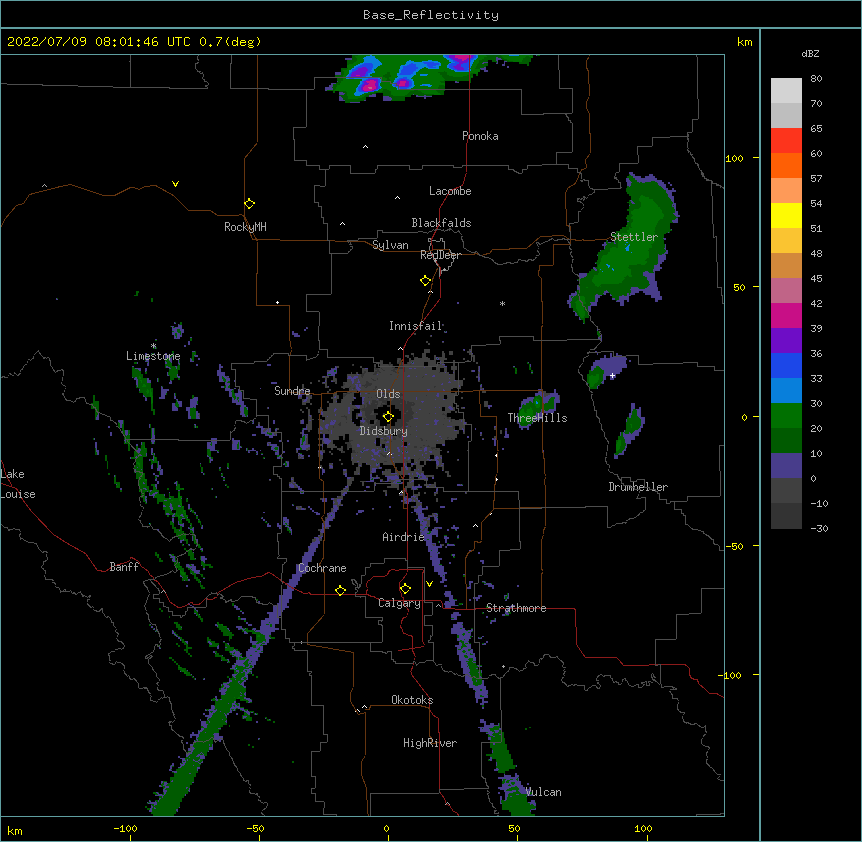Viewport: 862px width, 842px height.
Task: Click the asterisk marker east of Innisfail
Action: point(502,303)
